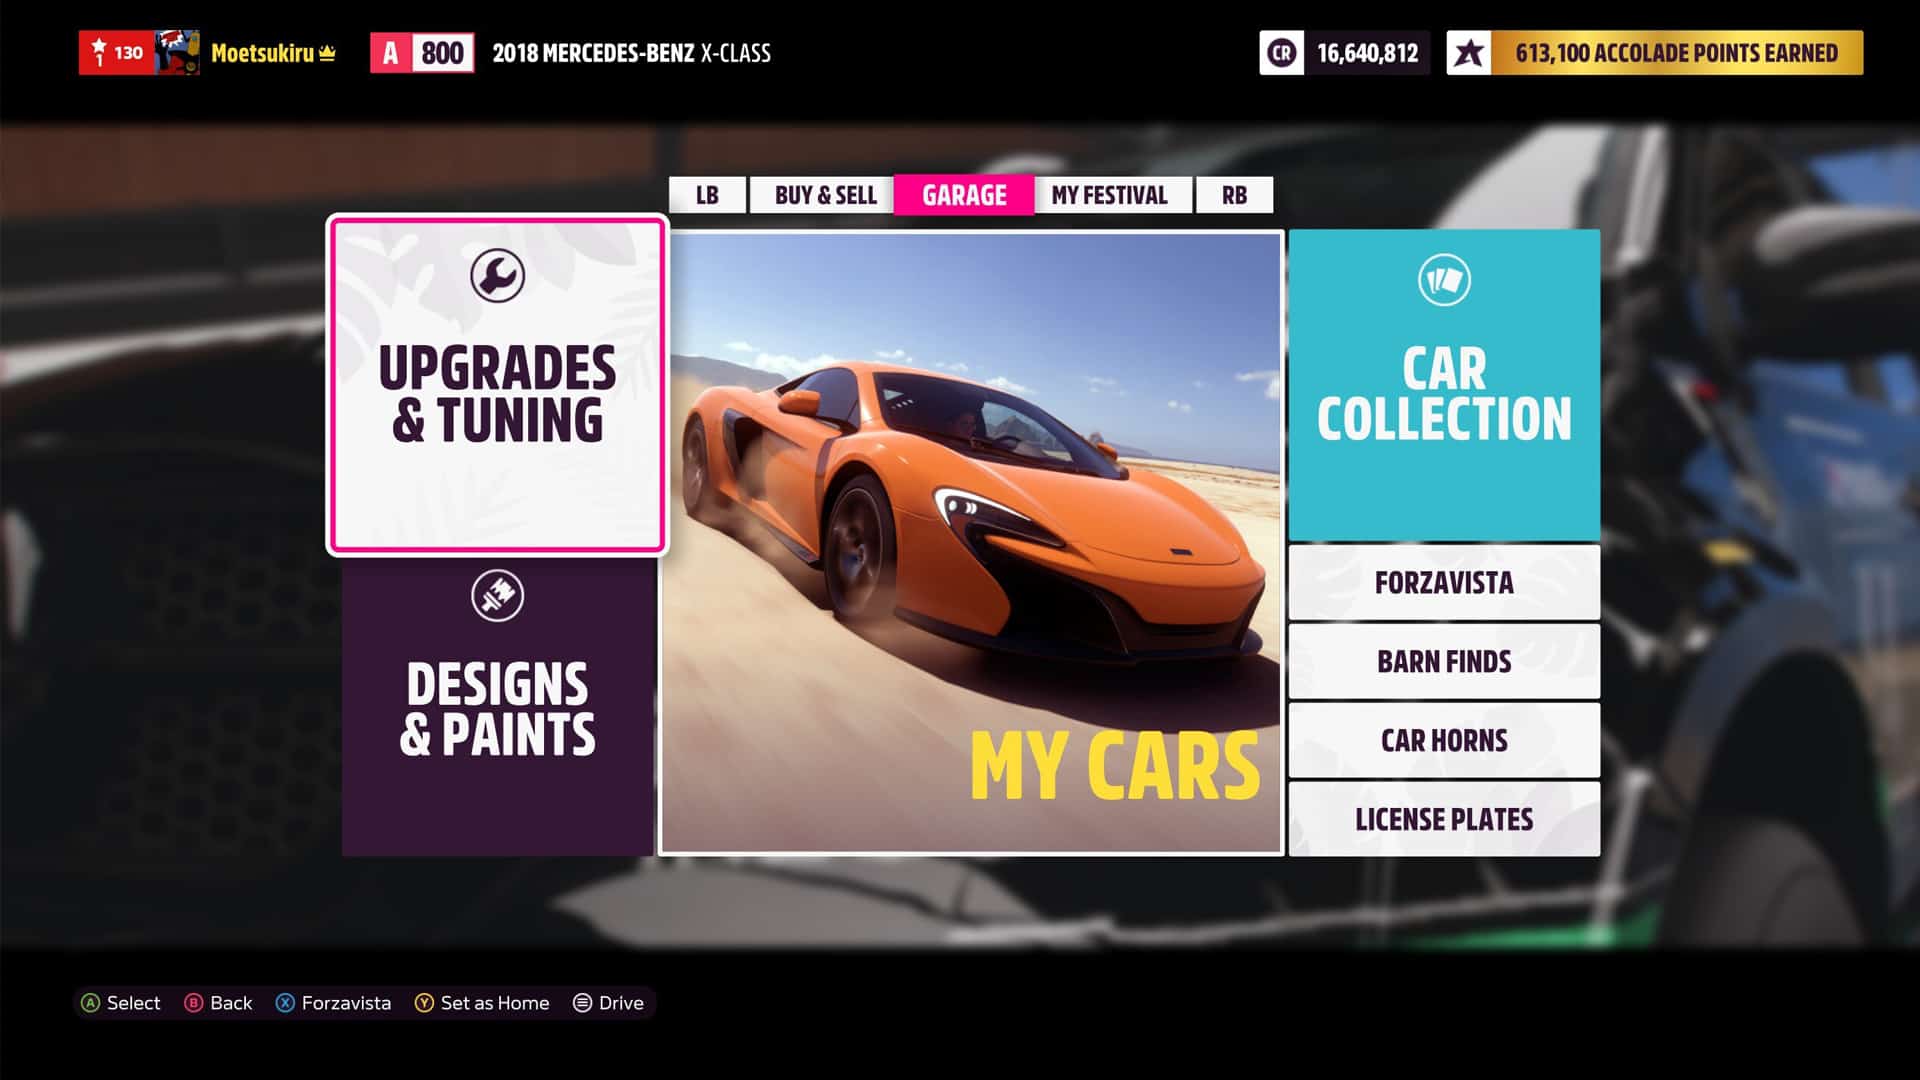Select the Garage tab
This screenshot has height=1080, width=1920.
(x=963, y=194)
